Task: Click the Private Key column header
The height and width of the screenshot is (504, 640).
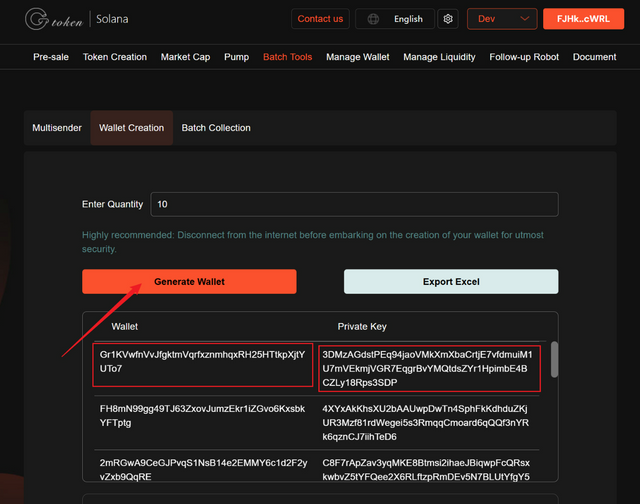Action: [x=362, y=326]
